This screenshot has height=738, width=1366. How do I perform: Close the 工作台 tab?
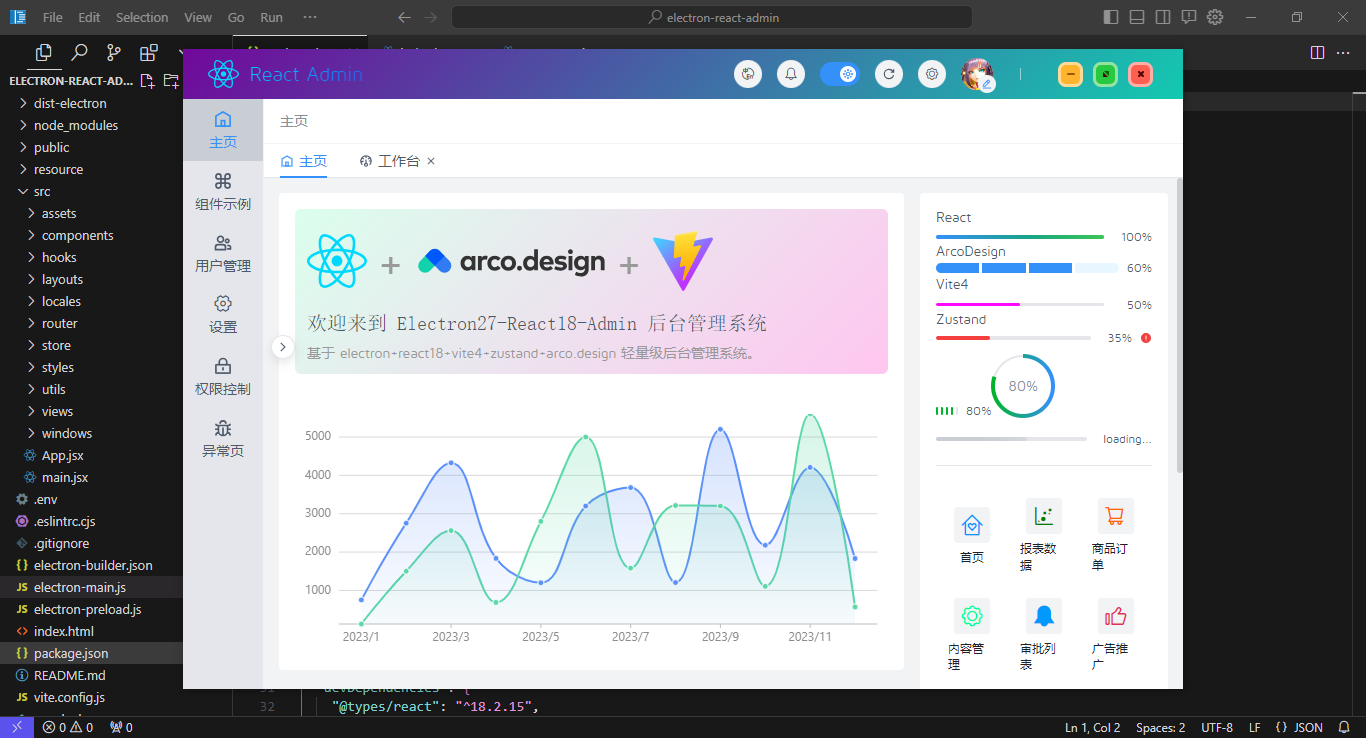(x=431, y=161)
